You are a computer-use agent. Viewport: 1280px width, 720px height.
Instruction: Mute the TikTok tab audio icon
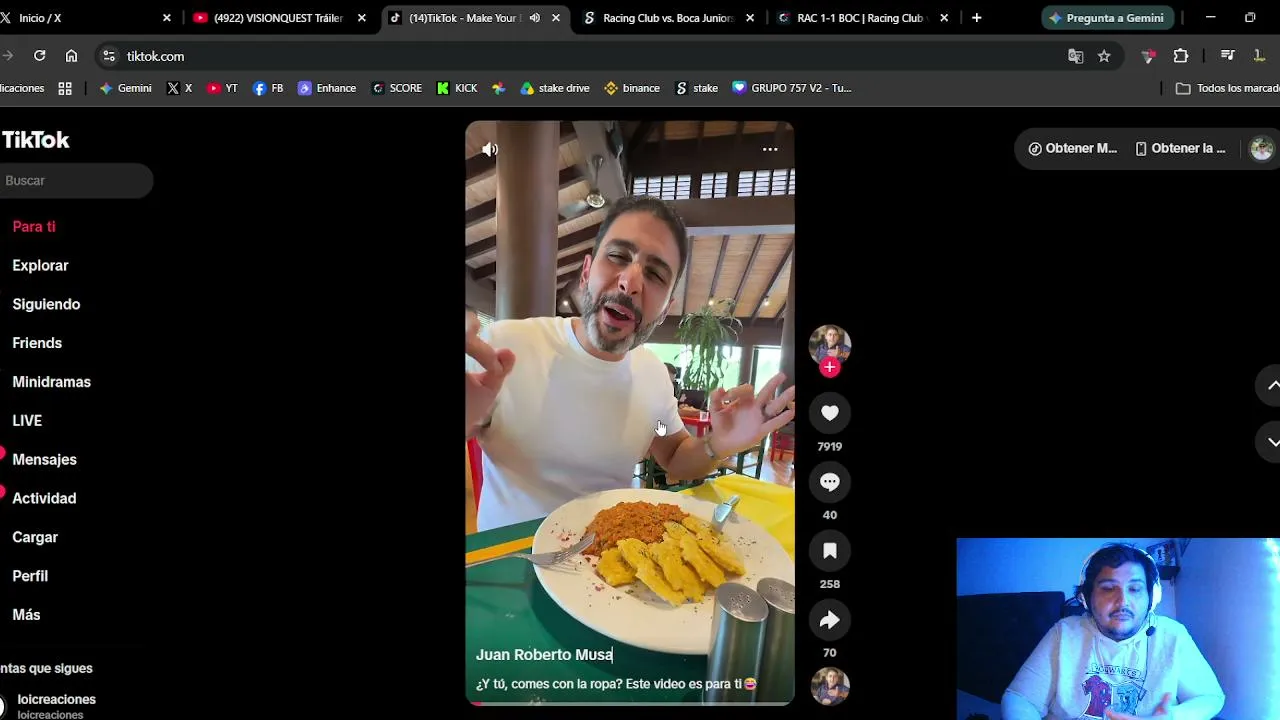pyautogui.click(x=535, y=18)
